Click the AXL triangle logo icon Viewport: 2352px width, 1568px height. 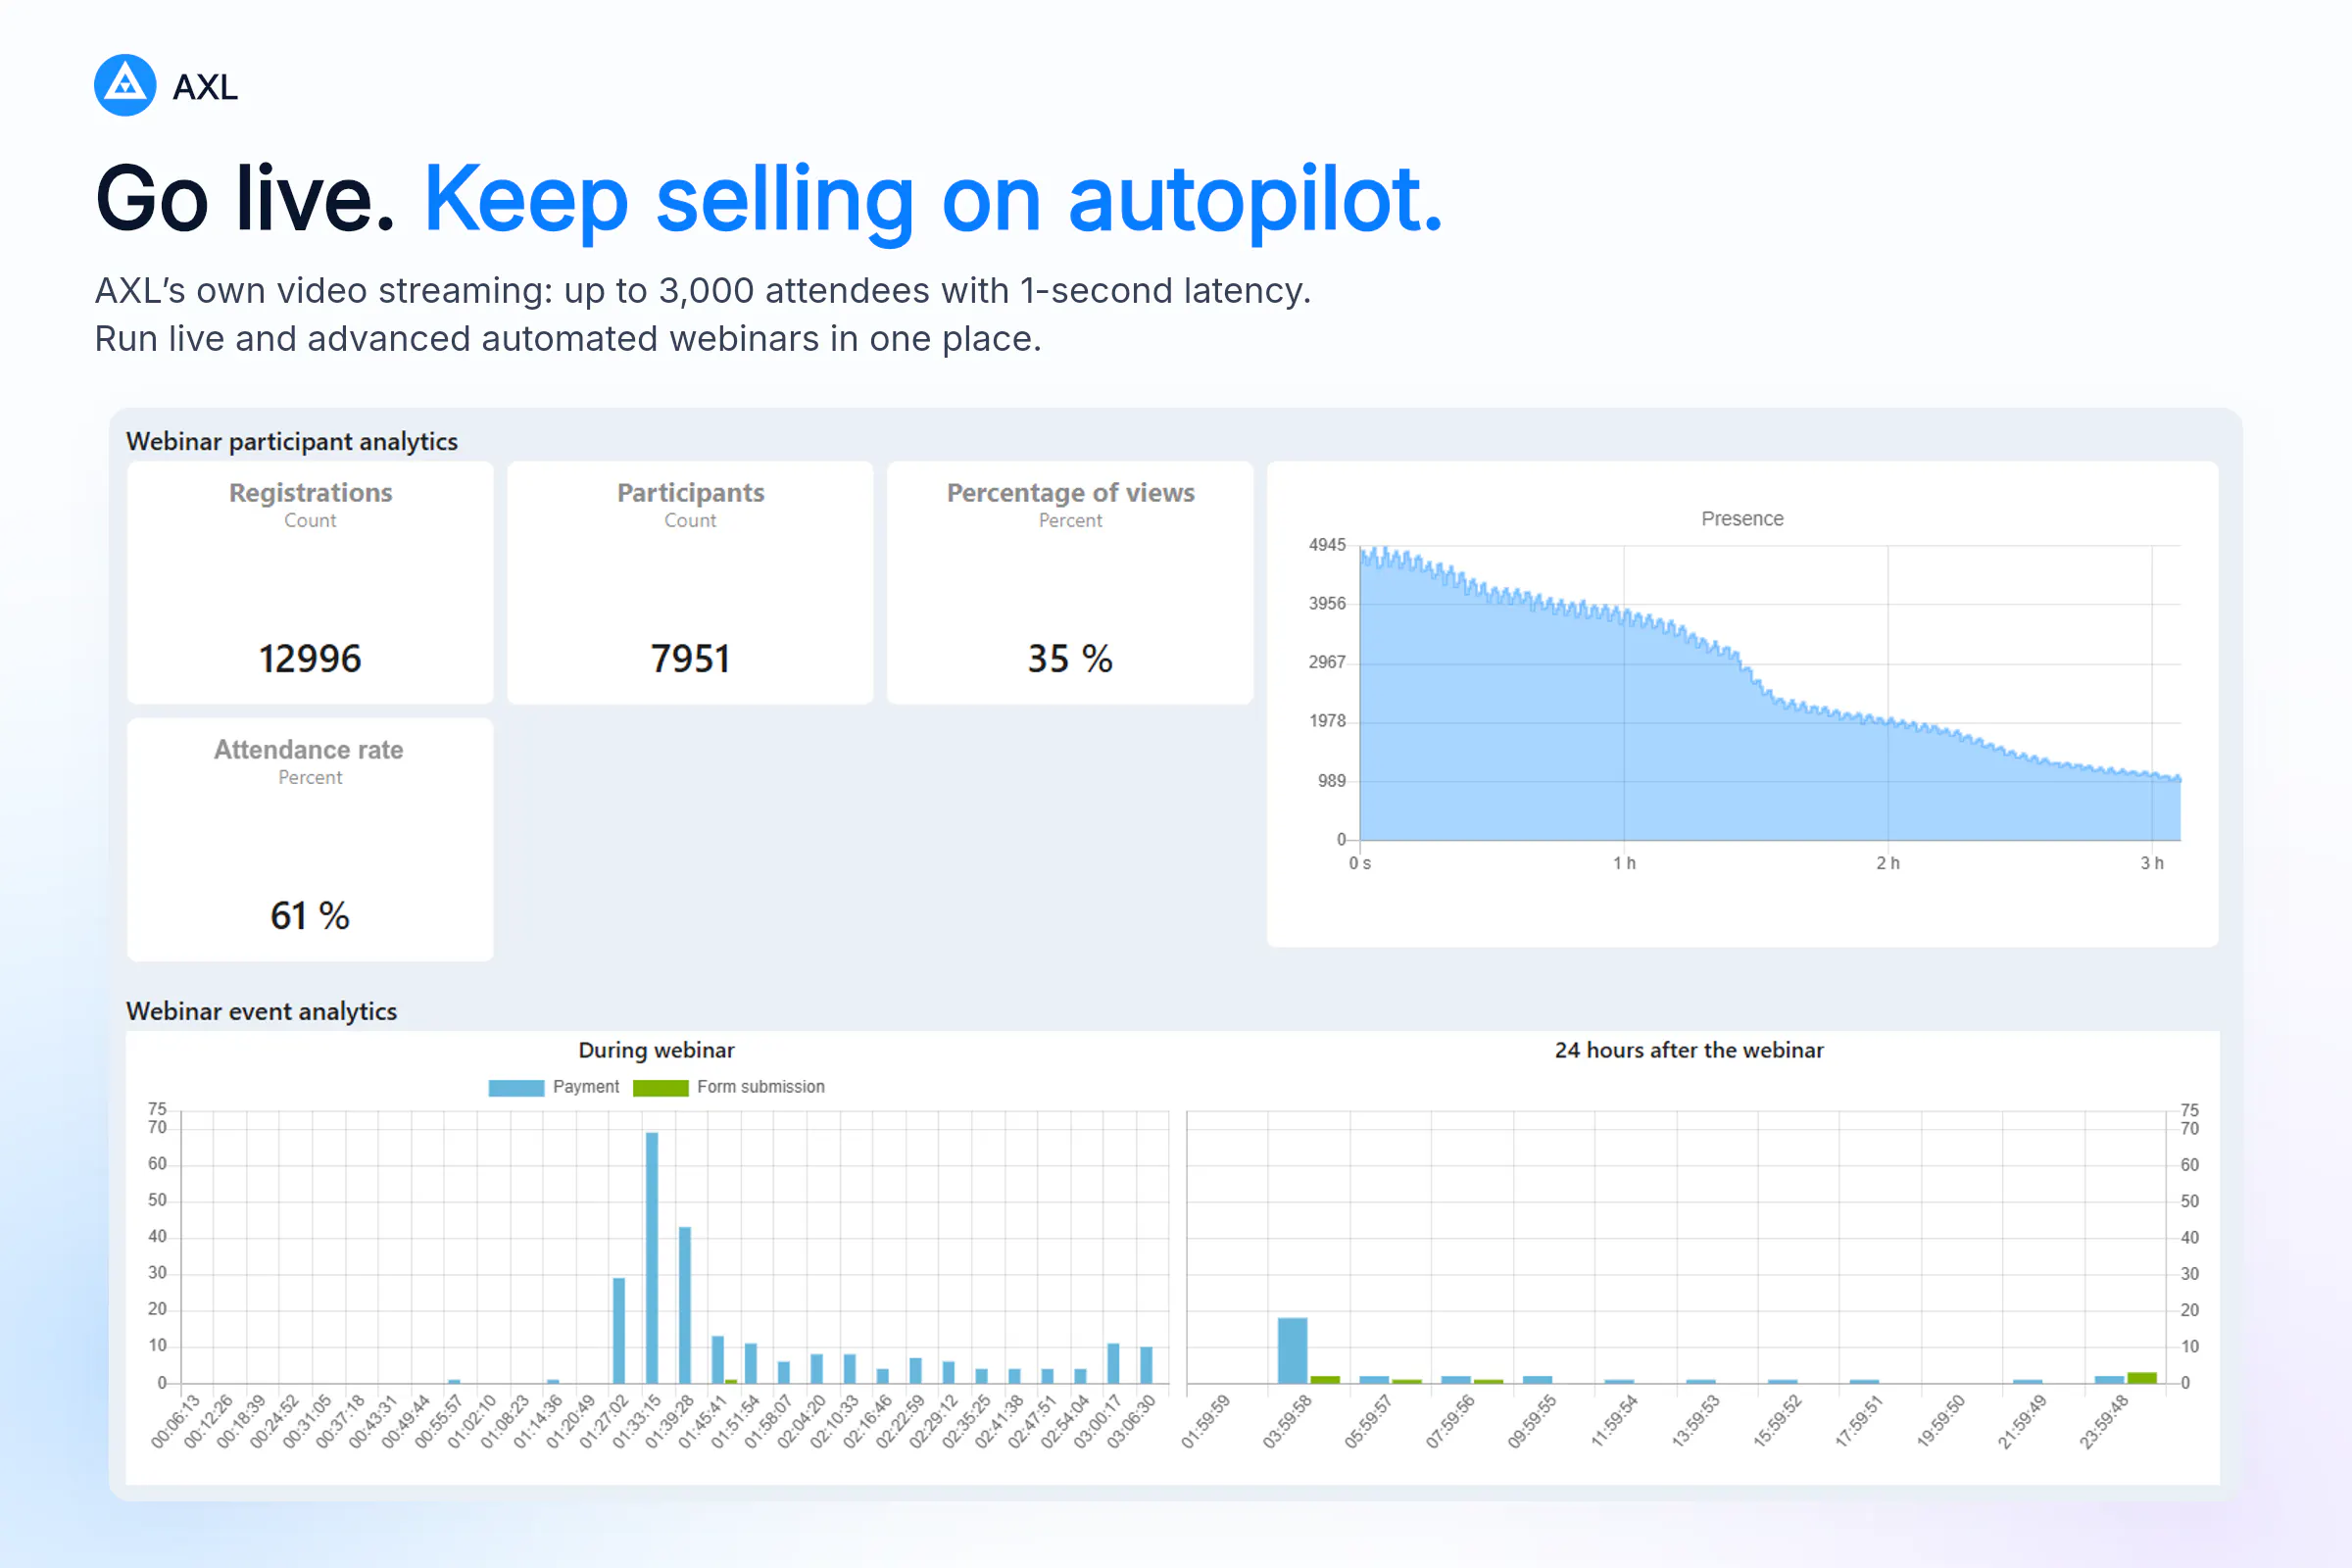125,86
